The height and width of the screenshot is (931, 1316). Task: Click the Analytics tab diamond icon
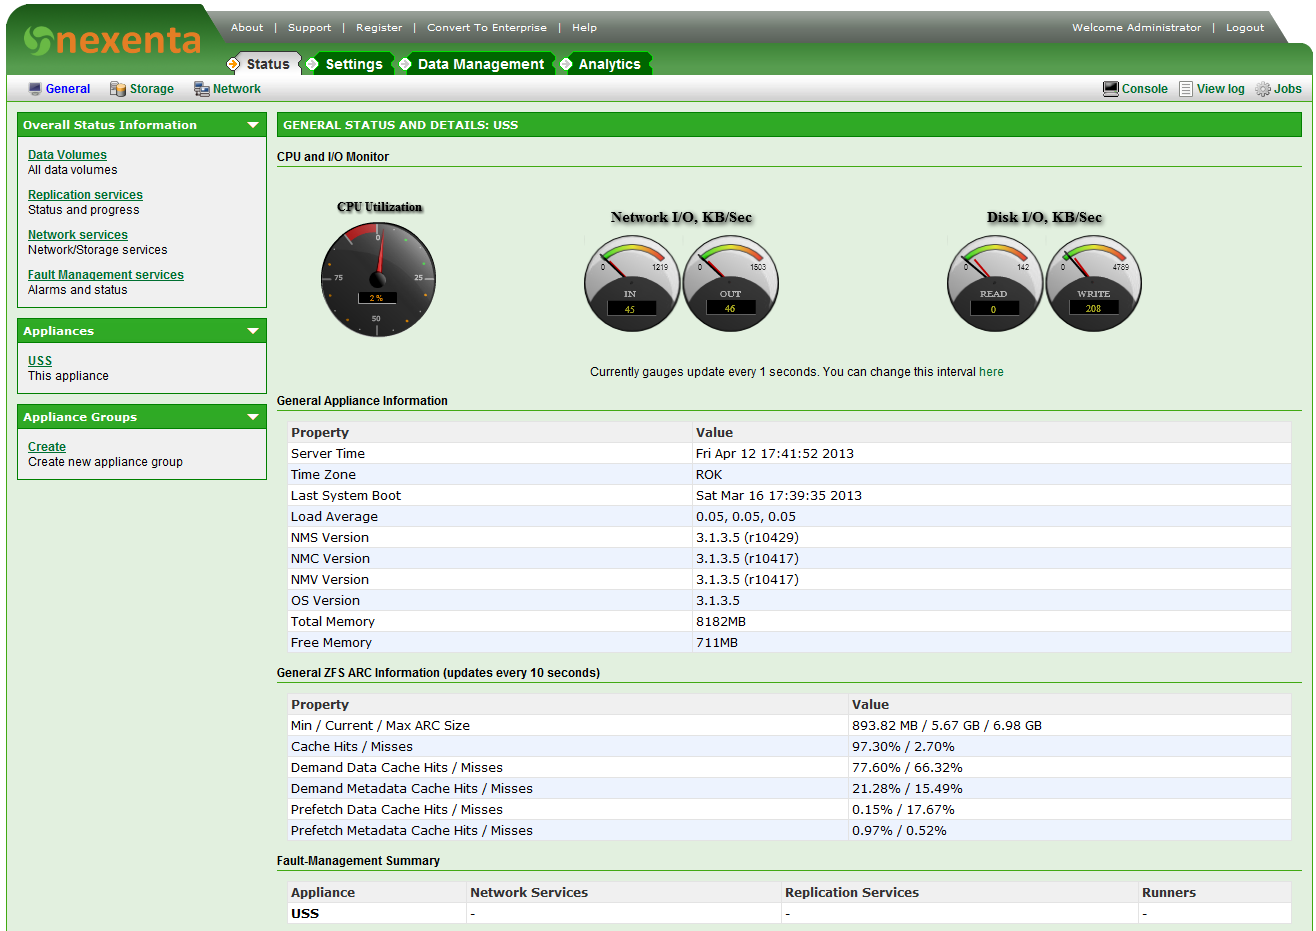(566, 64)
